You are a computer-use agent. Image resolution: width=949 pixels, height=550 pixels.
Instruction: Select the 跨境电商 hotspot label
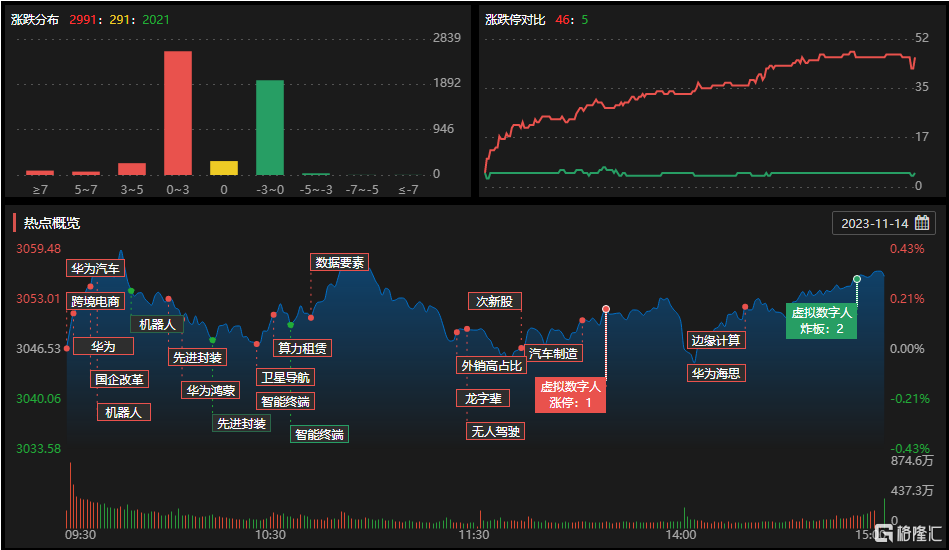click(96, 301)
